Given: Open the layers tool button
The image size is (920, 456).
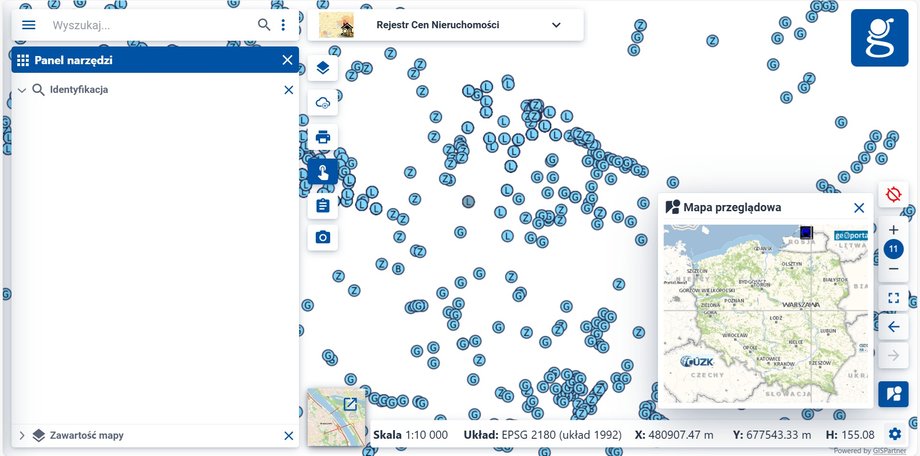Looking at the screenshot, I should click(323, 68).
